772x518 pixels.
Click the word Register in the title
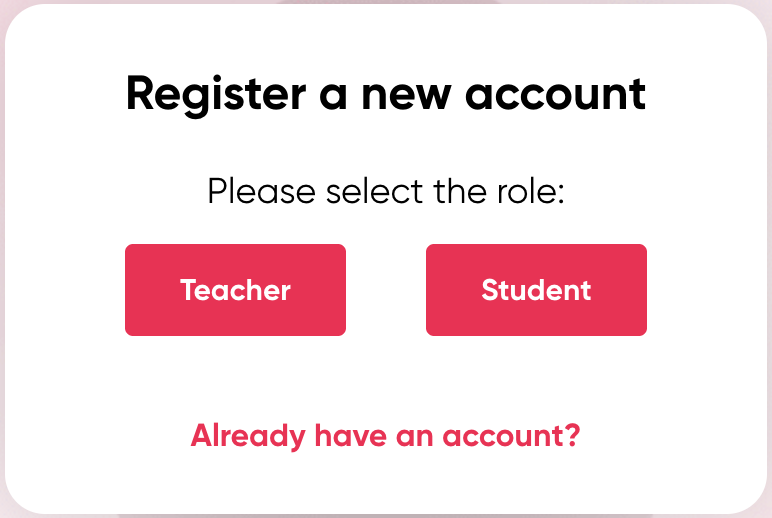(216, 95)
